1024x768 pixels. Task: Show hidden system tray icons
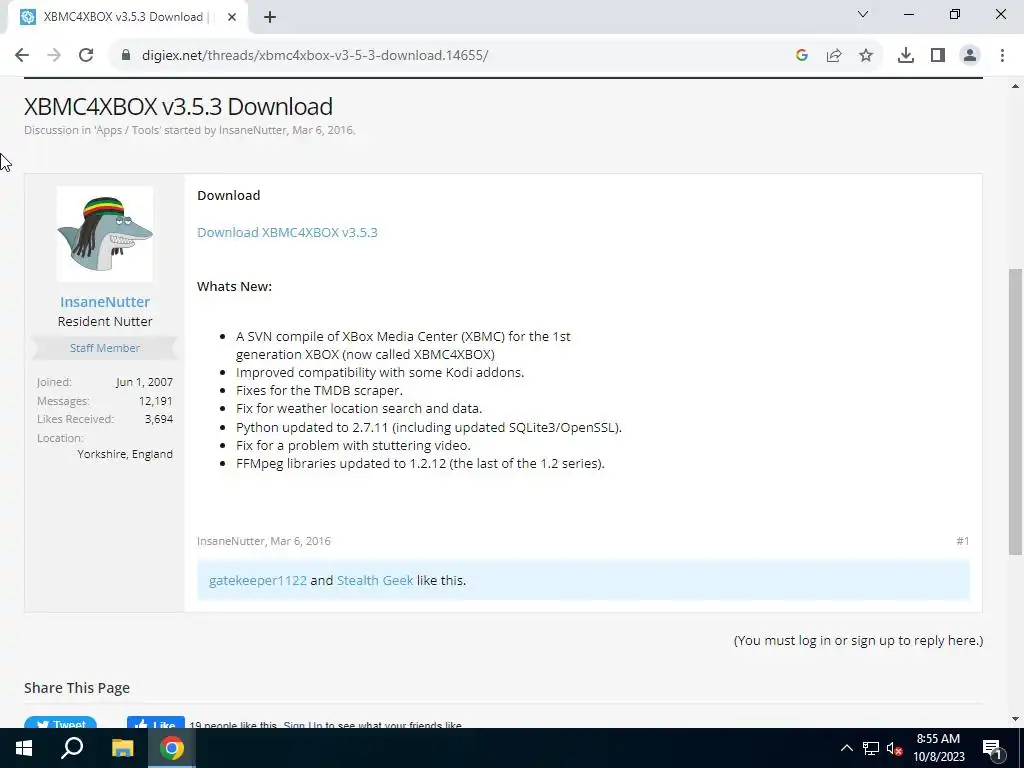coord(846,748)
